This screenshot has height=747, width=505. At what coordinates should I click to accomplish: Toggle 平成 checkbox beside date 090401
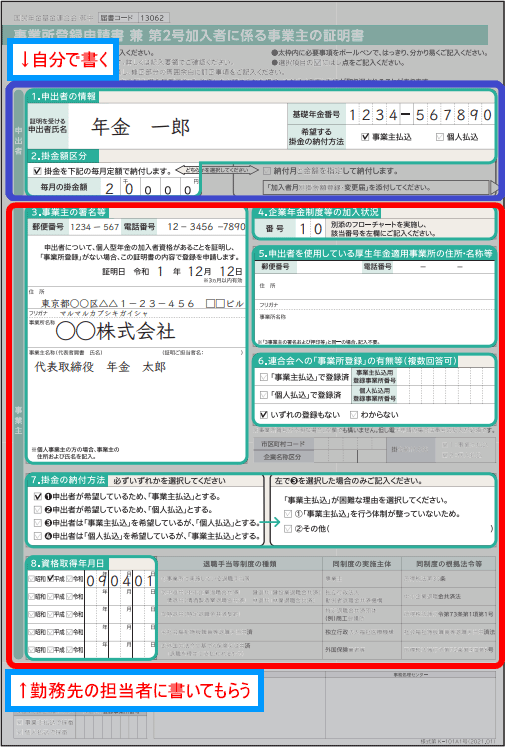[50, 579]
